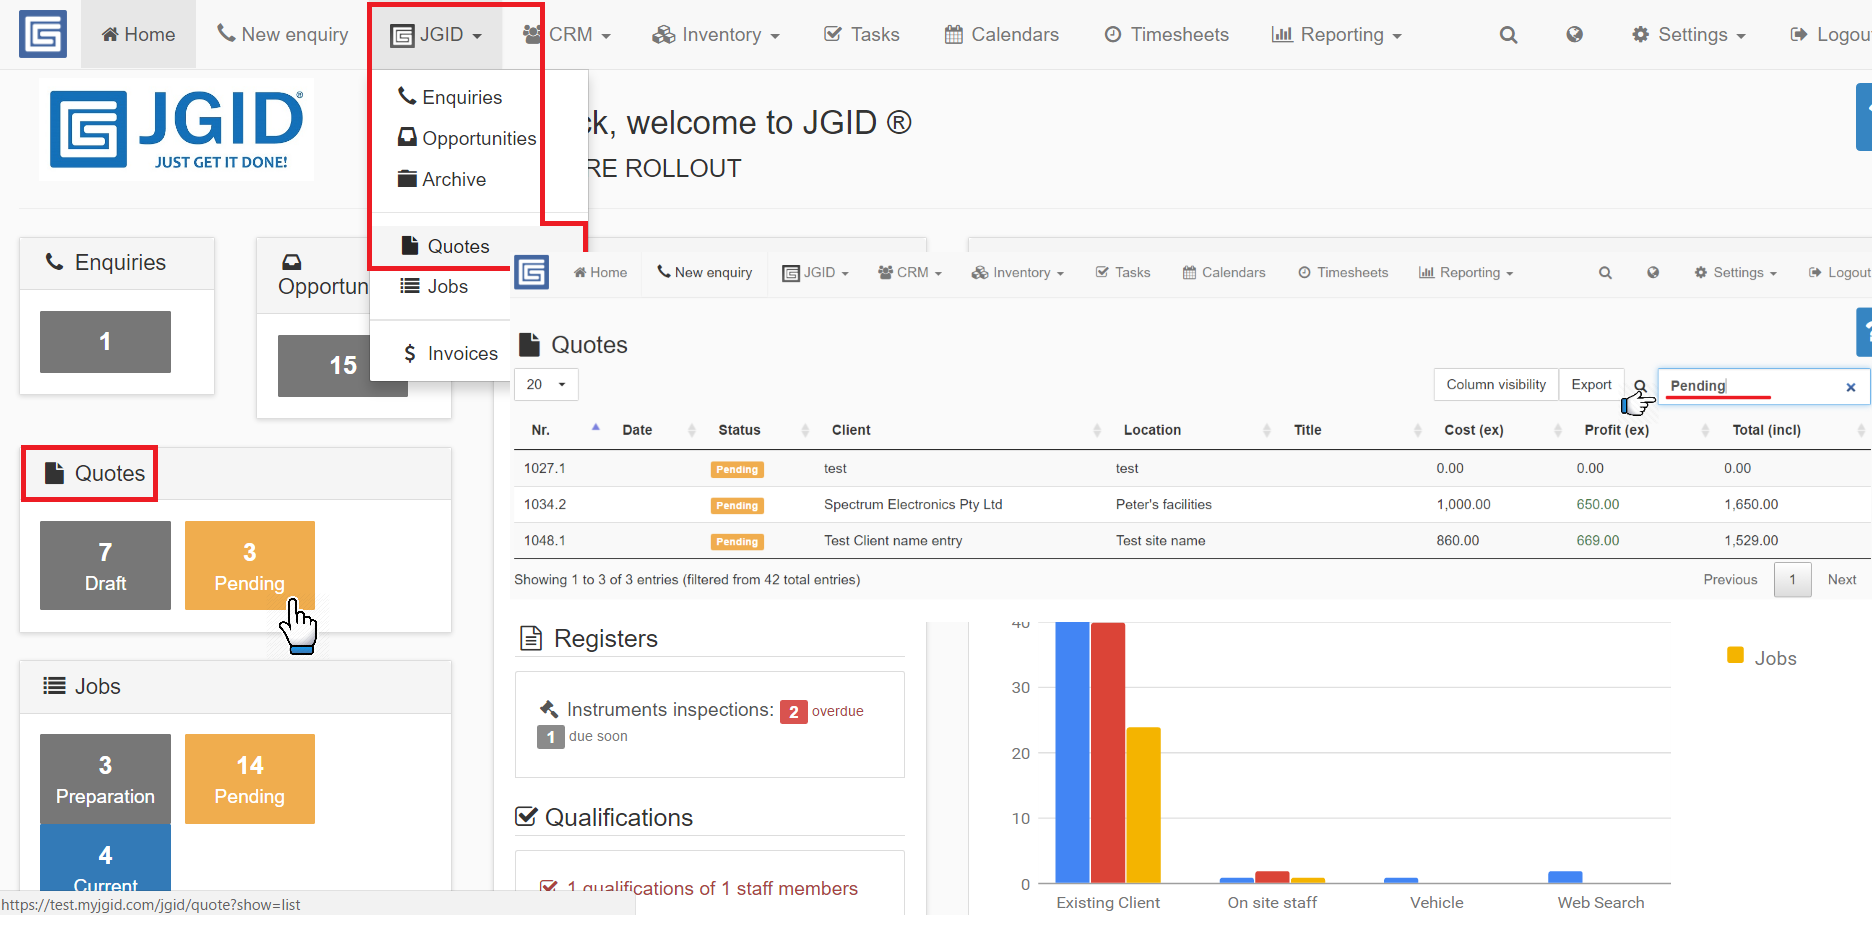The image size is (1872, 938).
Task: Click the red 2 overdue inspections badge
Action: [793, 711]
